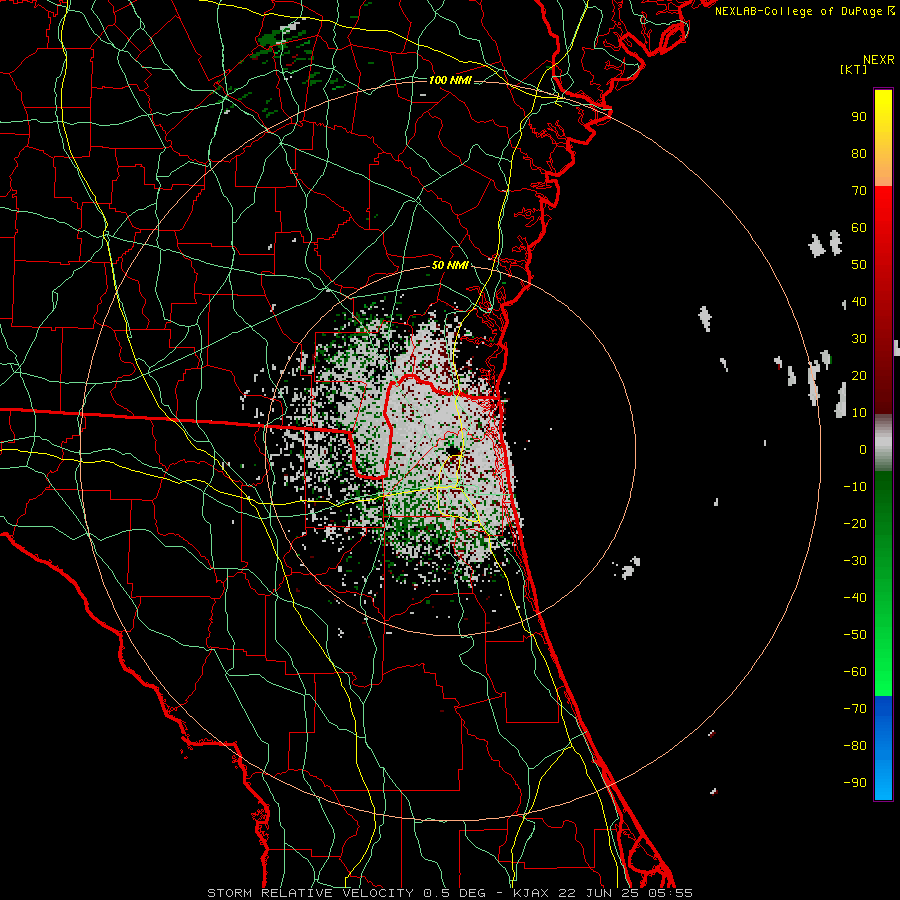Click the 90 value on the velocity scale
This screenshot has width=900, height=900.
click(x=859, y=117)
